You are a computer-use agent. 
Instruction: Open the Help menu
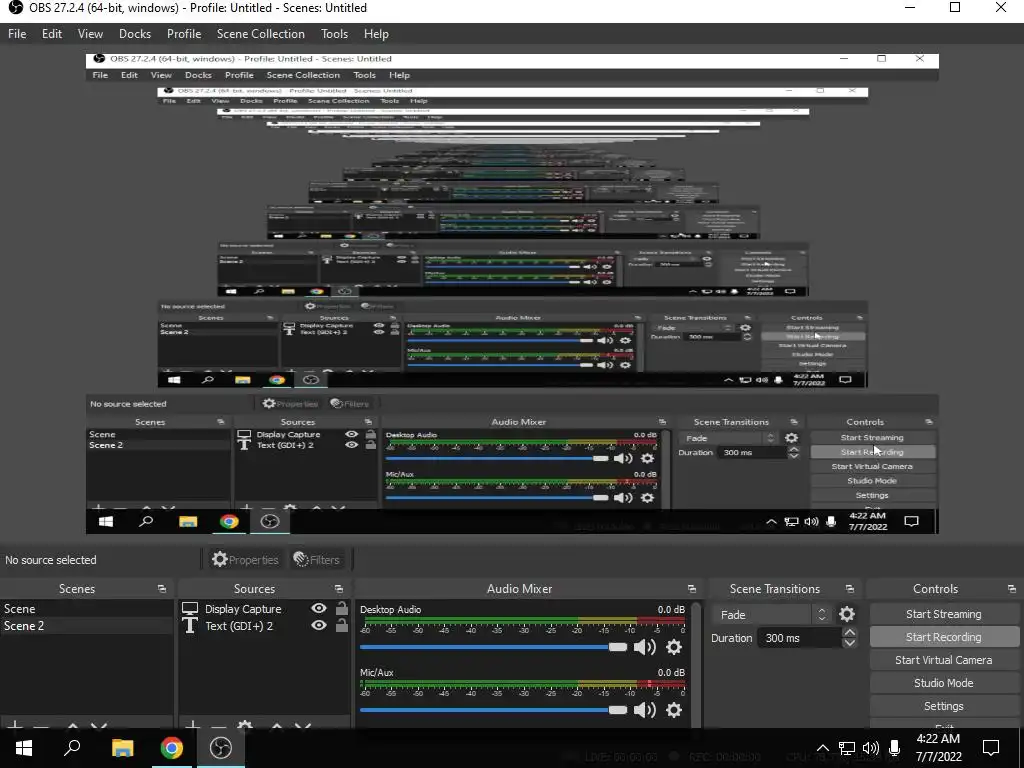376,34
